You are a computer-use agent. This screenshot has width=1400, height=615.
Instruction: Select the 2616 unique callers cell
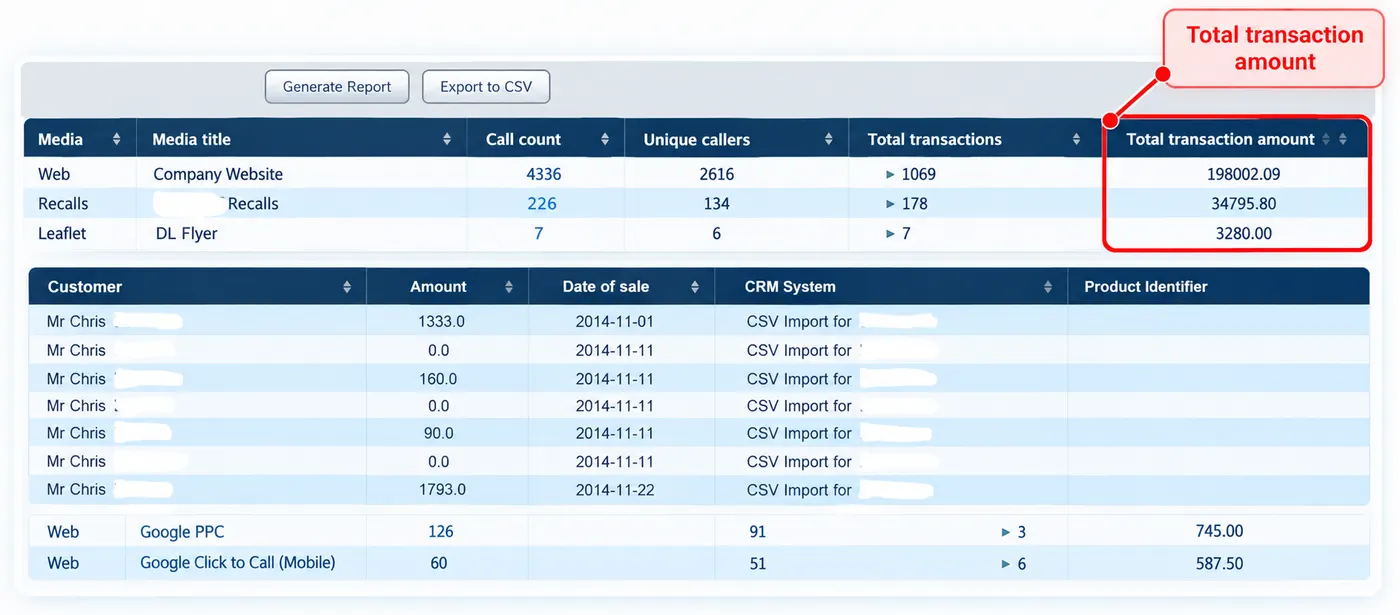coord(716,174)
